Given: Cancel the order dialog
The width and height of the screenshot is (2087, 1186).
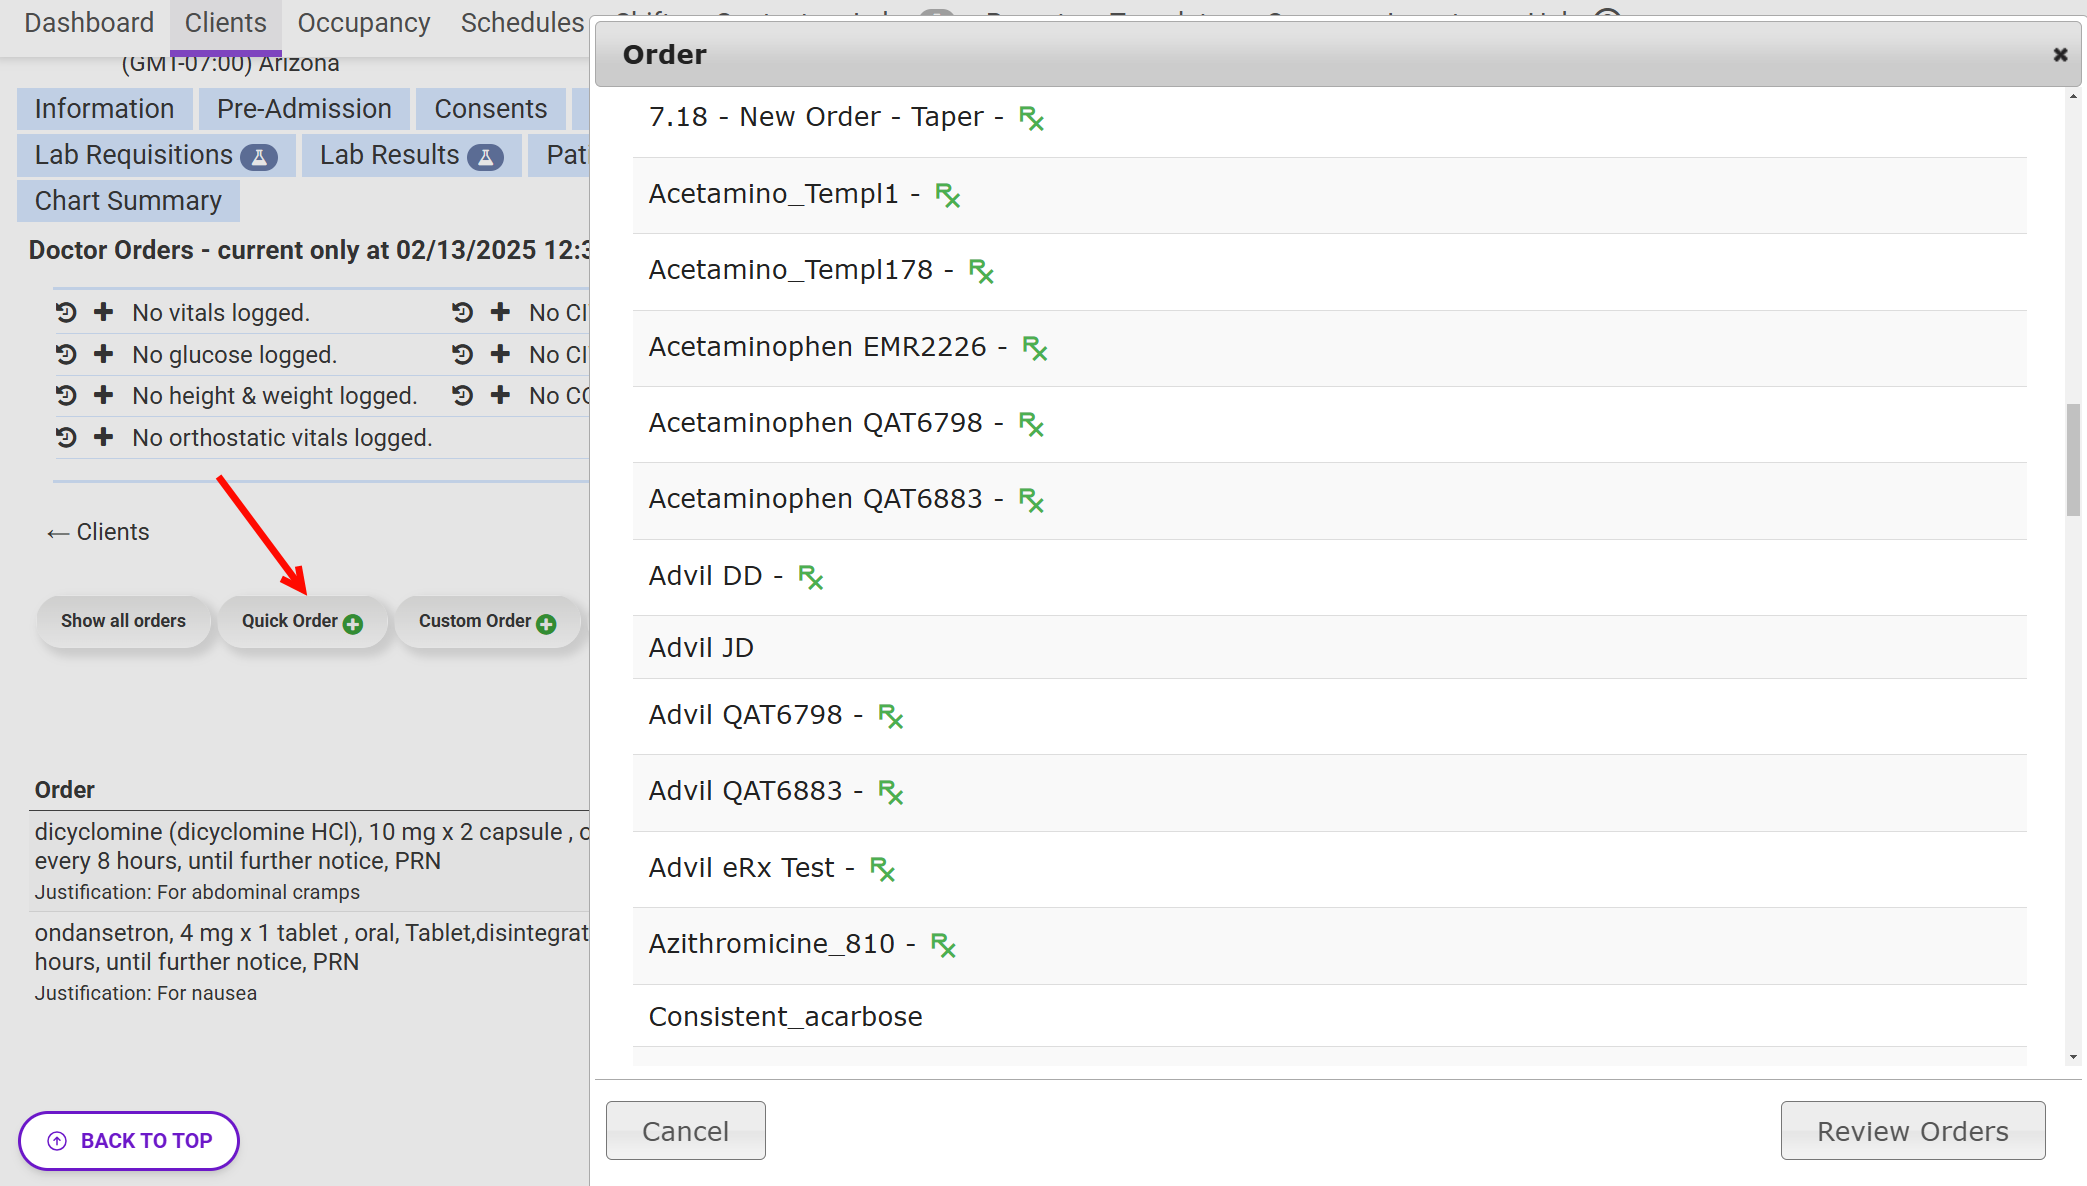Looking at the screenshot, I should tap(685, 1131).
